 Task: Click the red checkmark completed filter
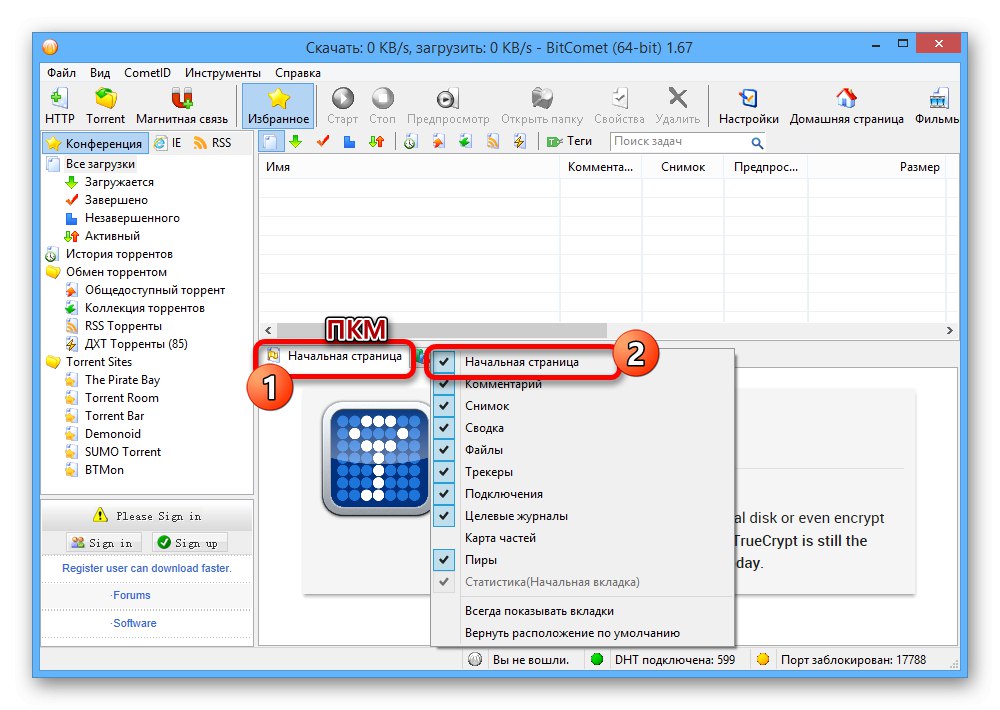pyautogui.click(x=323, y=142)
